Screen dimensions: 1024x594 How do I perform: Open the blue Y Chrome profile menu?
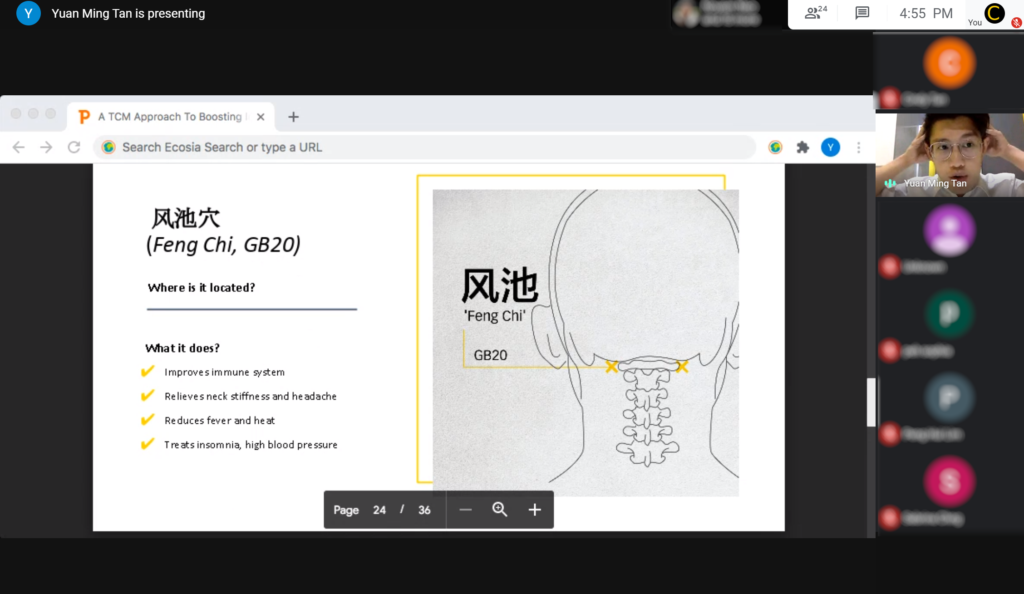click(830, 147)
